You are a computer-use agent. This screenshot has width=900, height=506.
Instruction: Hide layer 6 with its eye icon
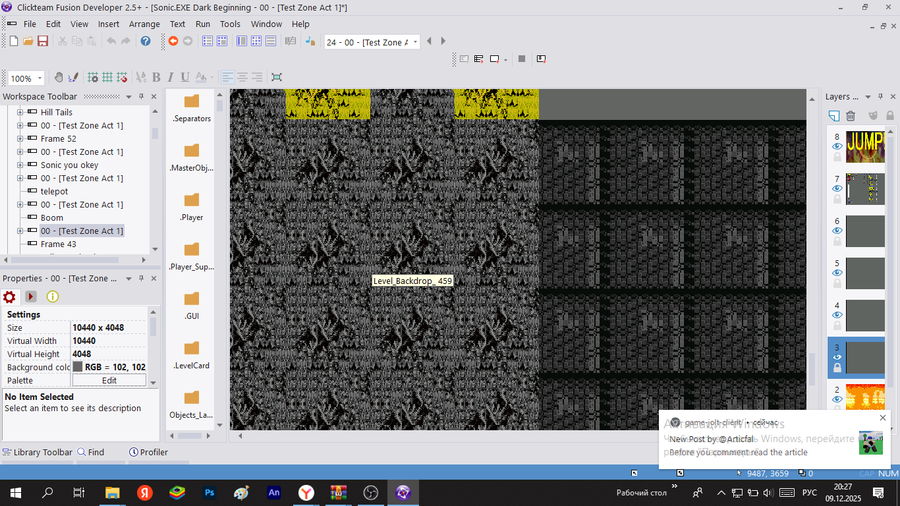(837, 231)
